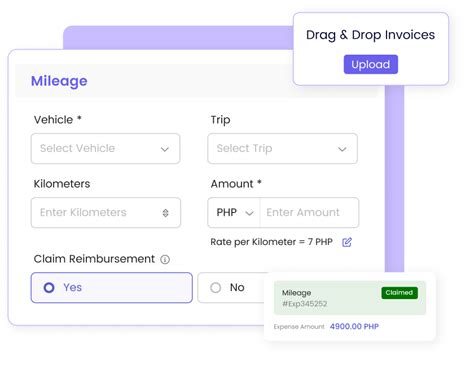Click the Mileage section heading
Viewport: 474px width, 374px height.
pos(59,81)
